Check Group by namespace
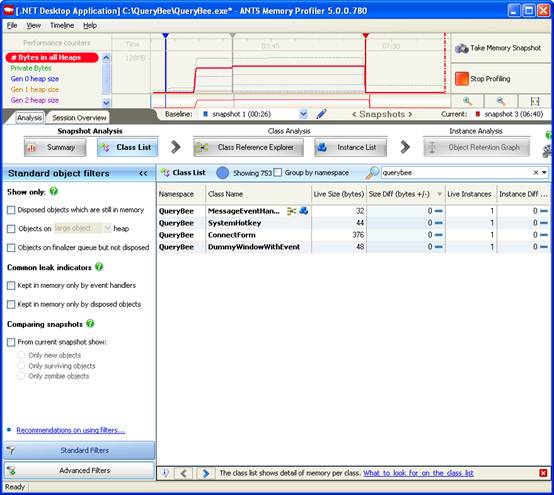 tap(278, 172)
